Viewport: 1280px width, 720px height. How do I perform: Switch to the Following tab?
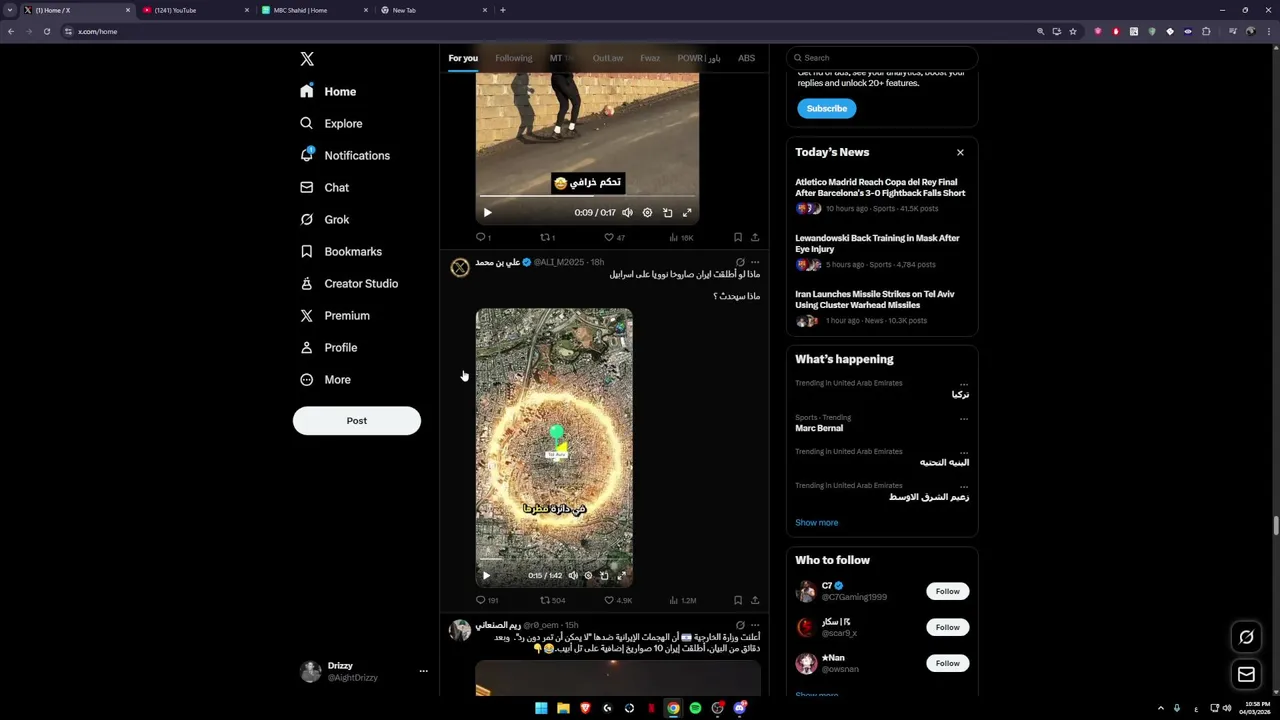514,58
